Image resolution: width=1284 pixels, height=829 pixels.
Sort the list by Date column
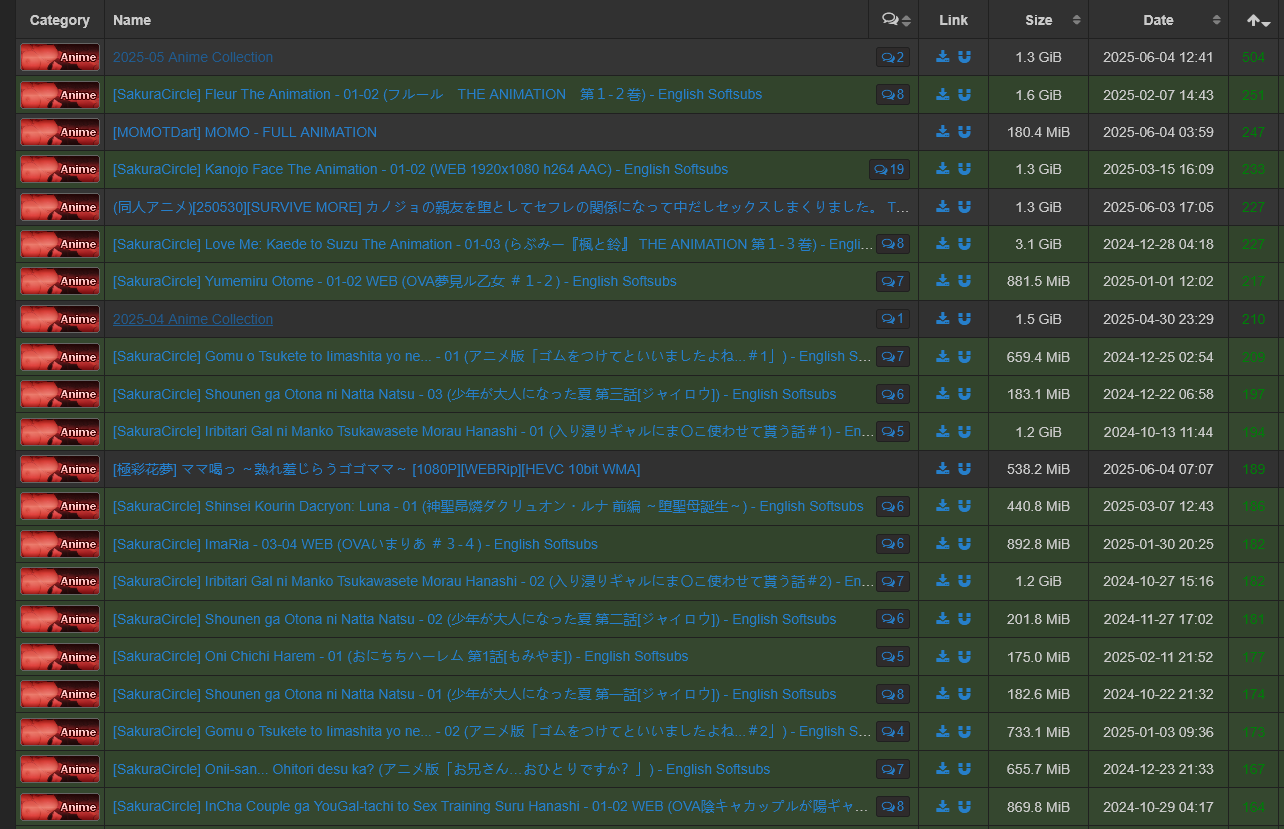click(1159, 20)
